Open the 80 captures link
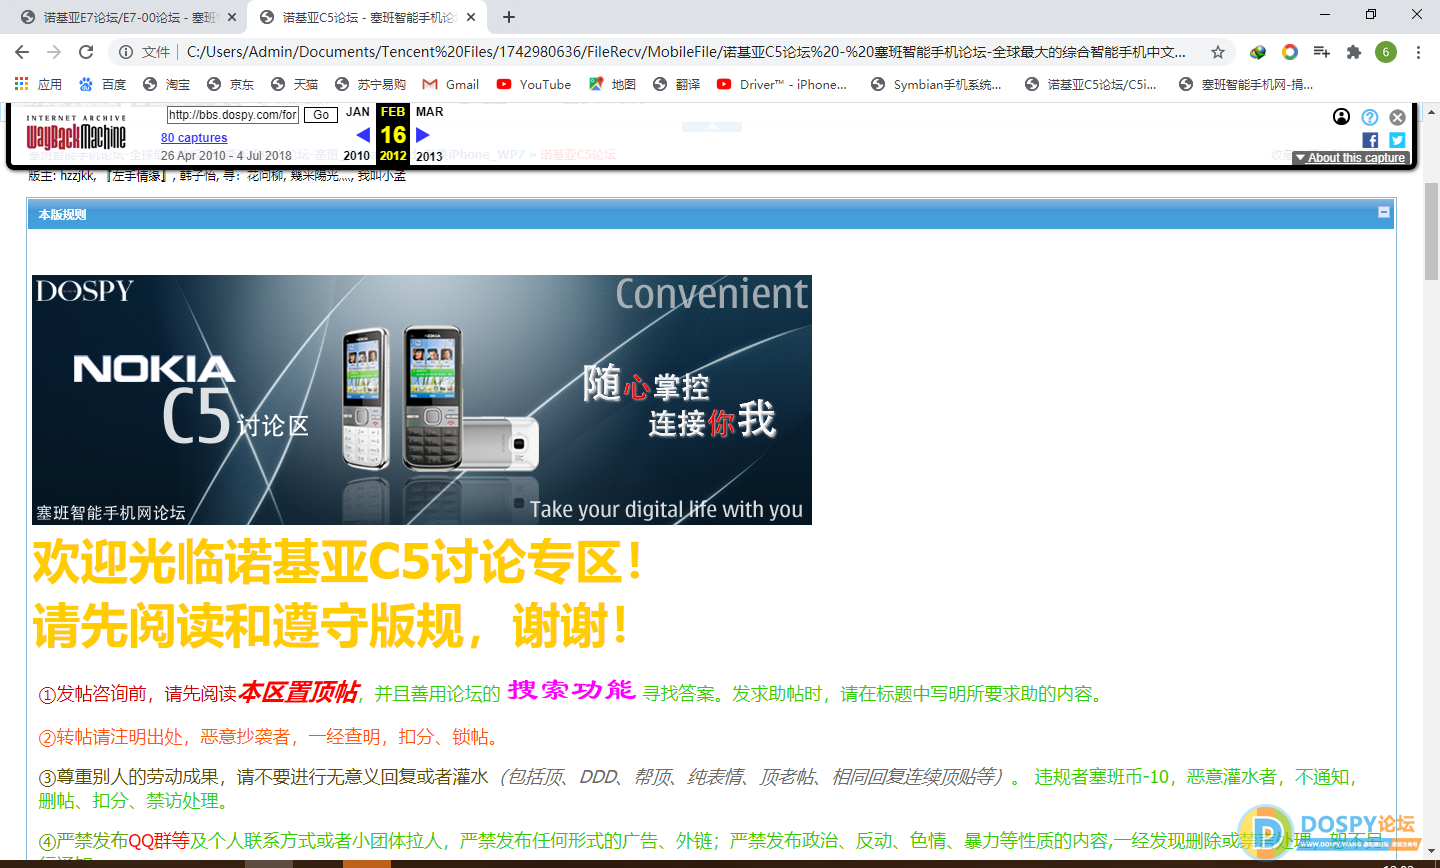This screenshot has height=868, width=1440. tap(194, 138)
